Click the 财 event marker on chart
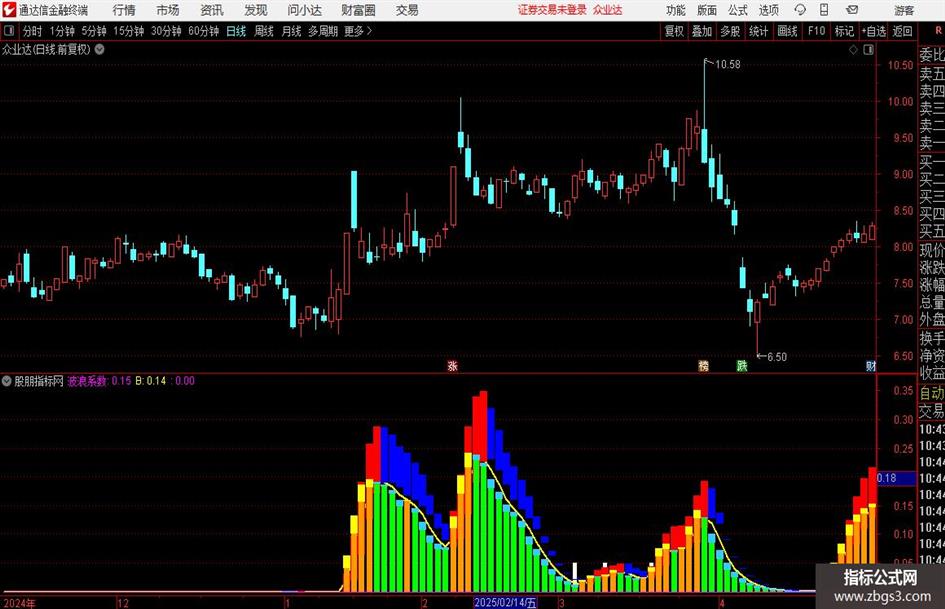The width and height of the screenshot is (945, 609). tap(871, 365)
